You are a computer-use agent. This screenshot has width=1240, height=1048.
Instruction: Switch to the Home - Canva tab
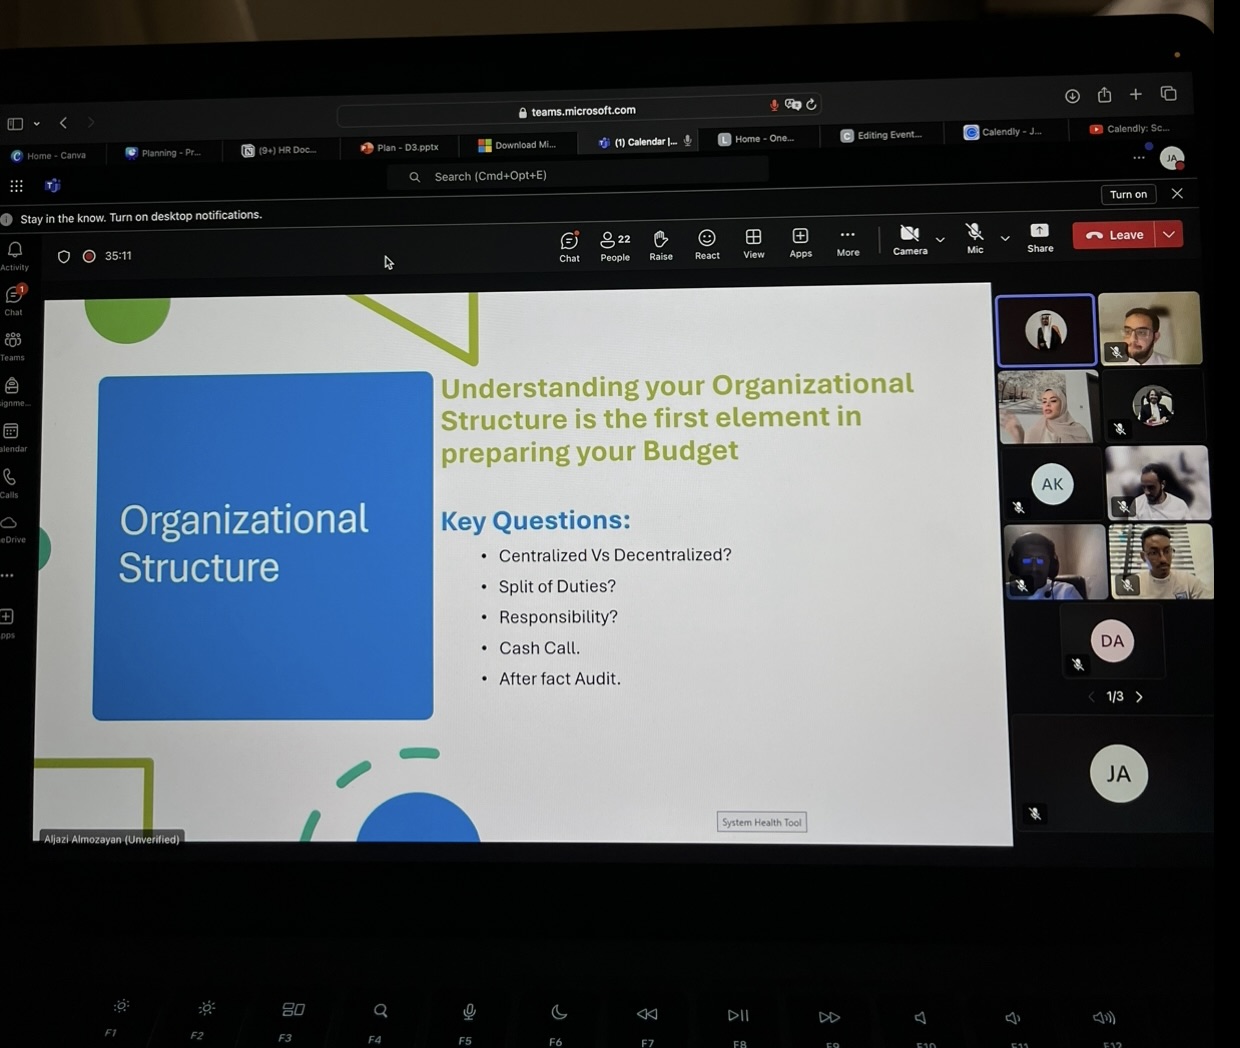pos(49,155)
